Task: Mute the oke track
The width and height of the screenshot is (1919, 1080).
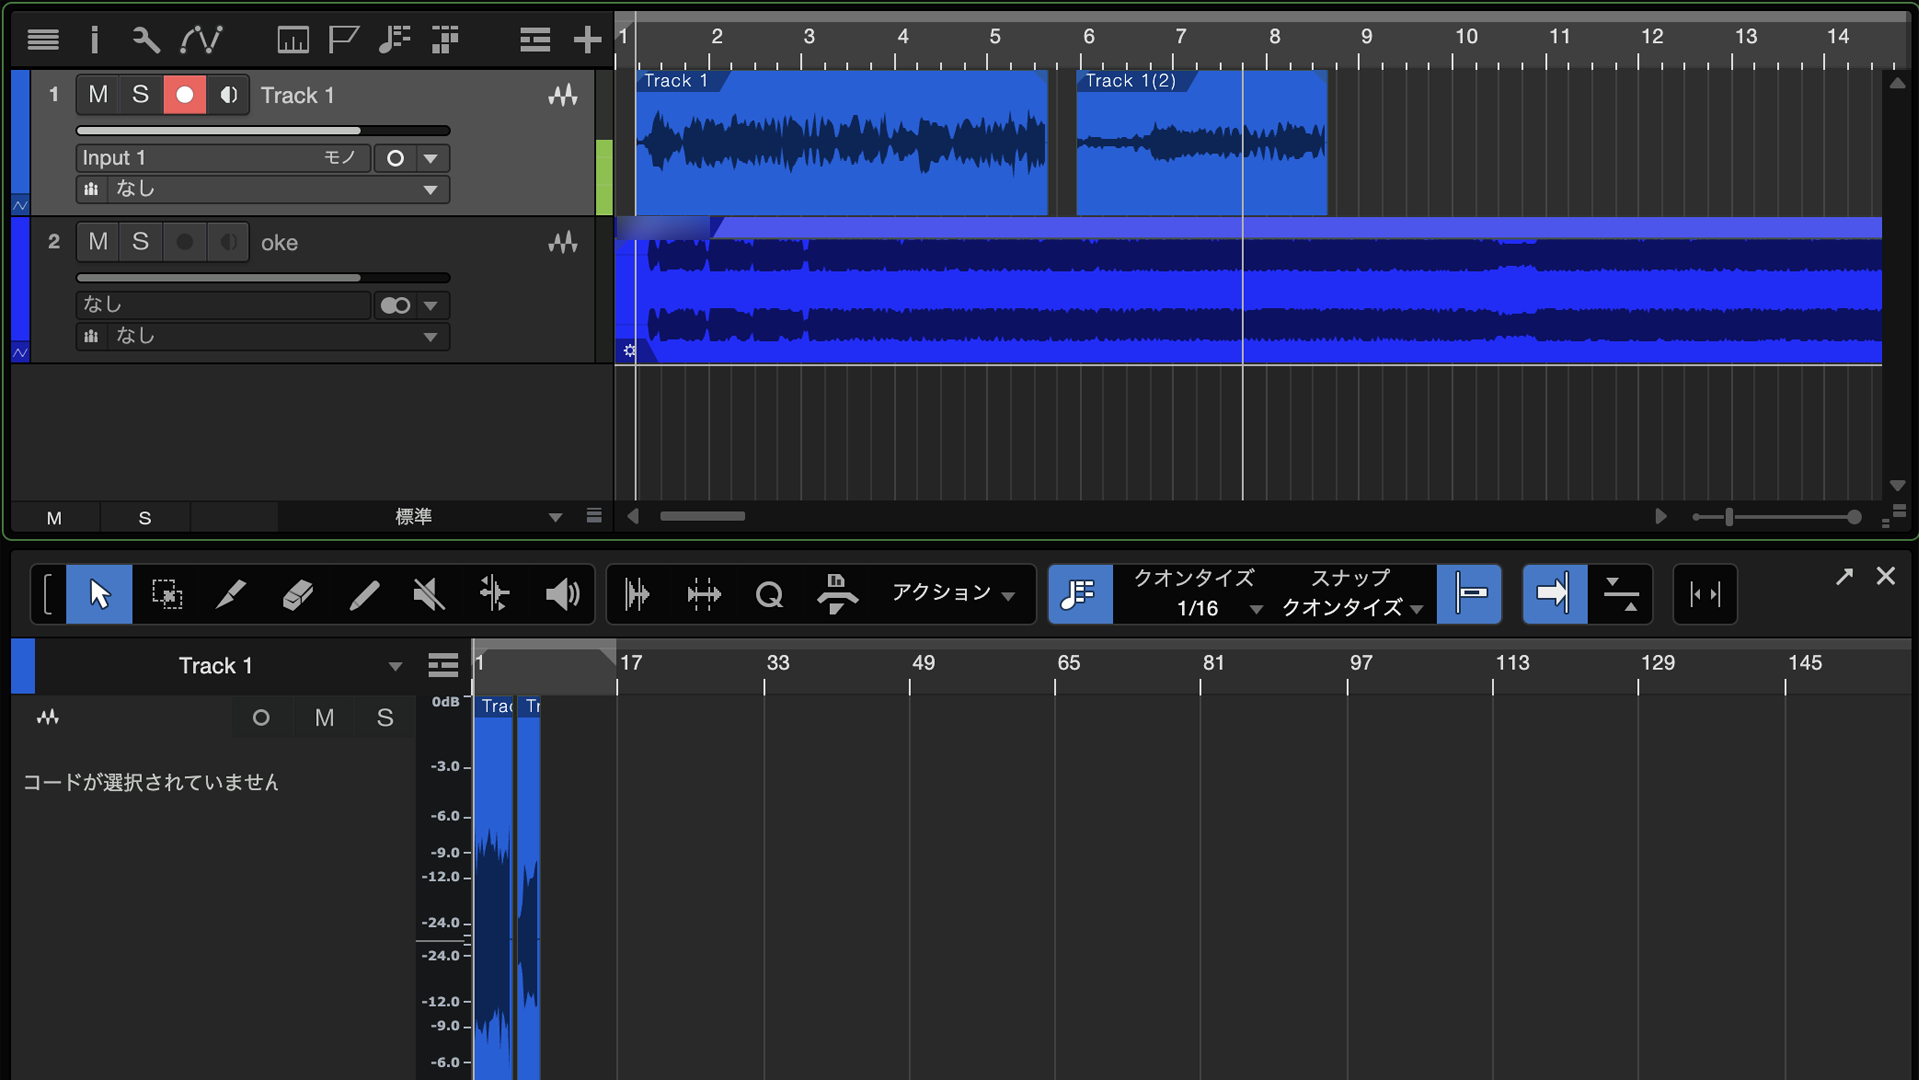Action: [x=98, y=242]
